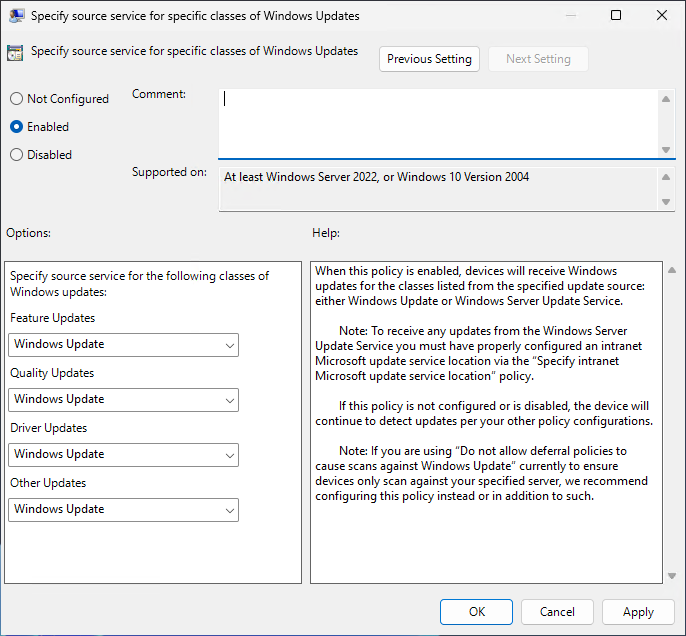686x636 pixels.
Task: Open the Other Updates source dropdown
Action: (x=123, y=510)
